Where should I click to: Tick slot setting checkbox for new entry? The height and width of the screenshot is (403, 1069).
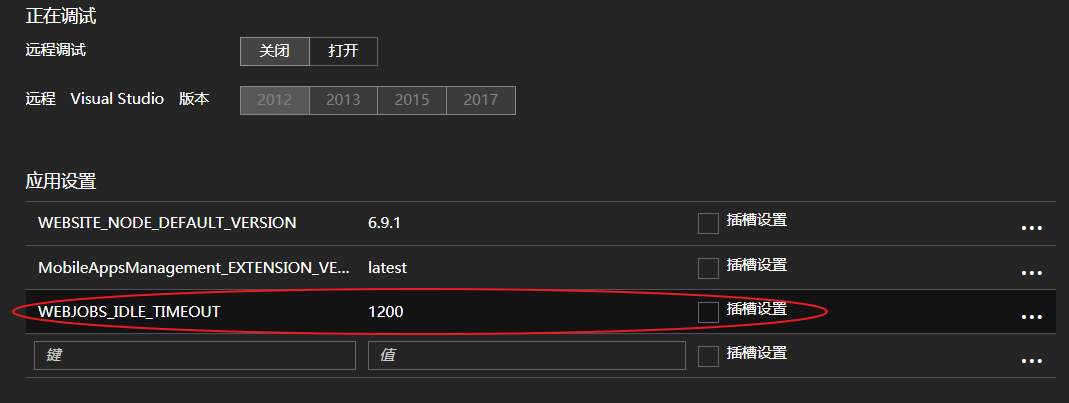708,356
